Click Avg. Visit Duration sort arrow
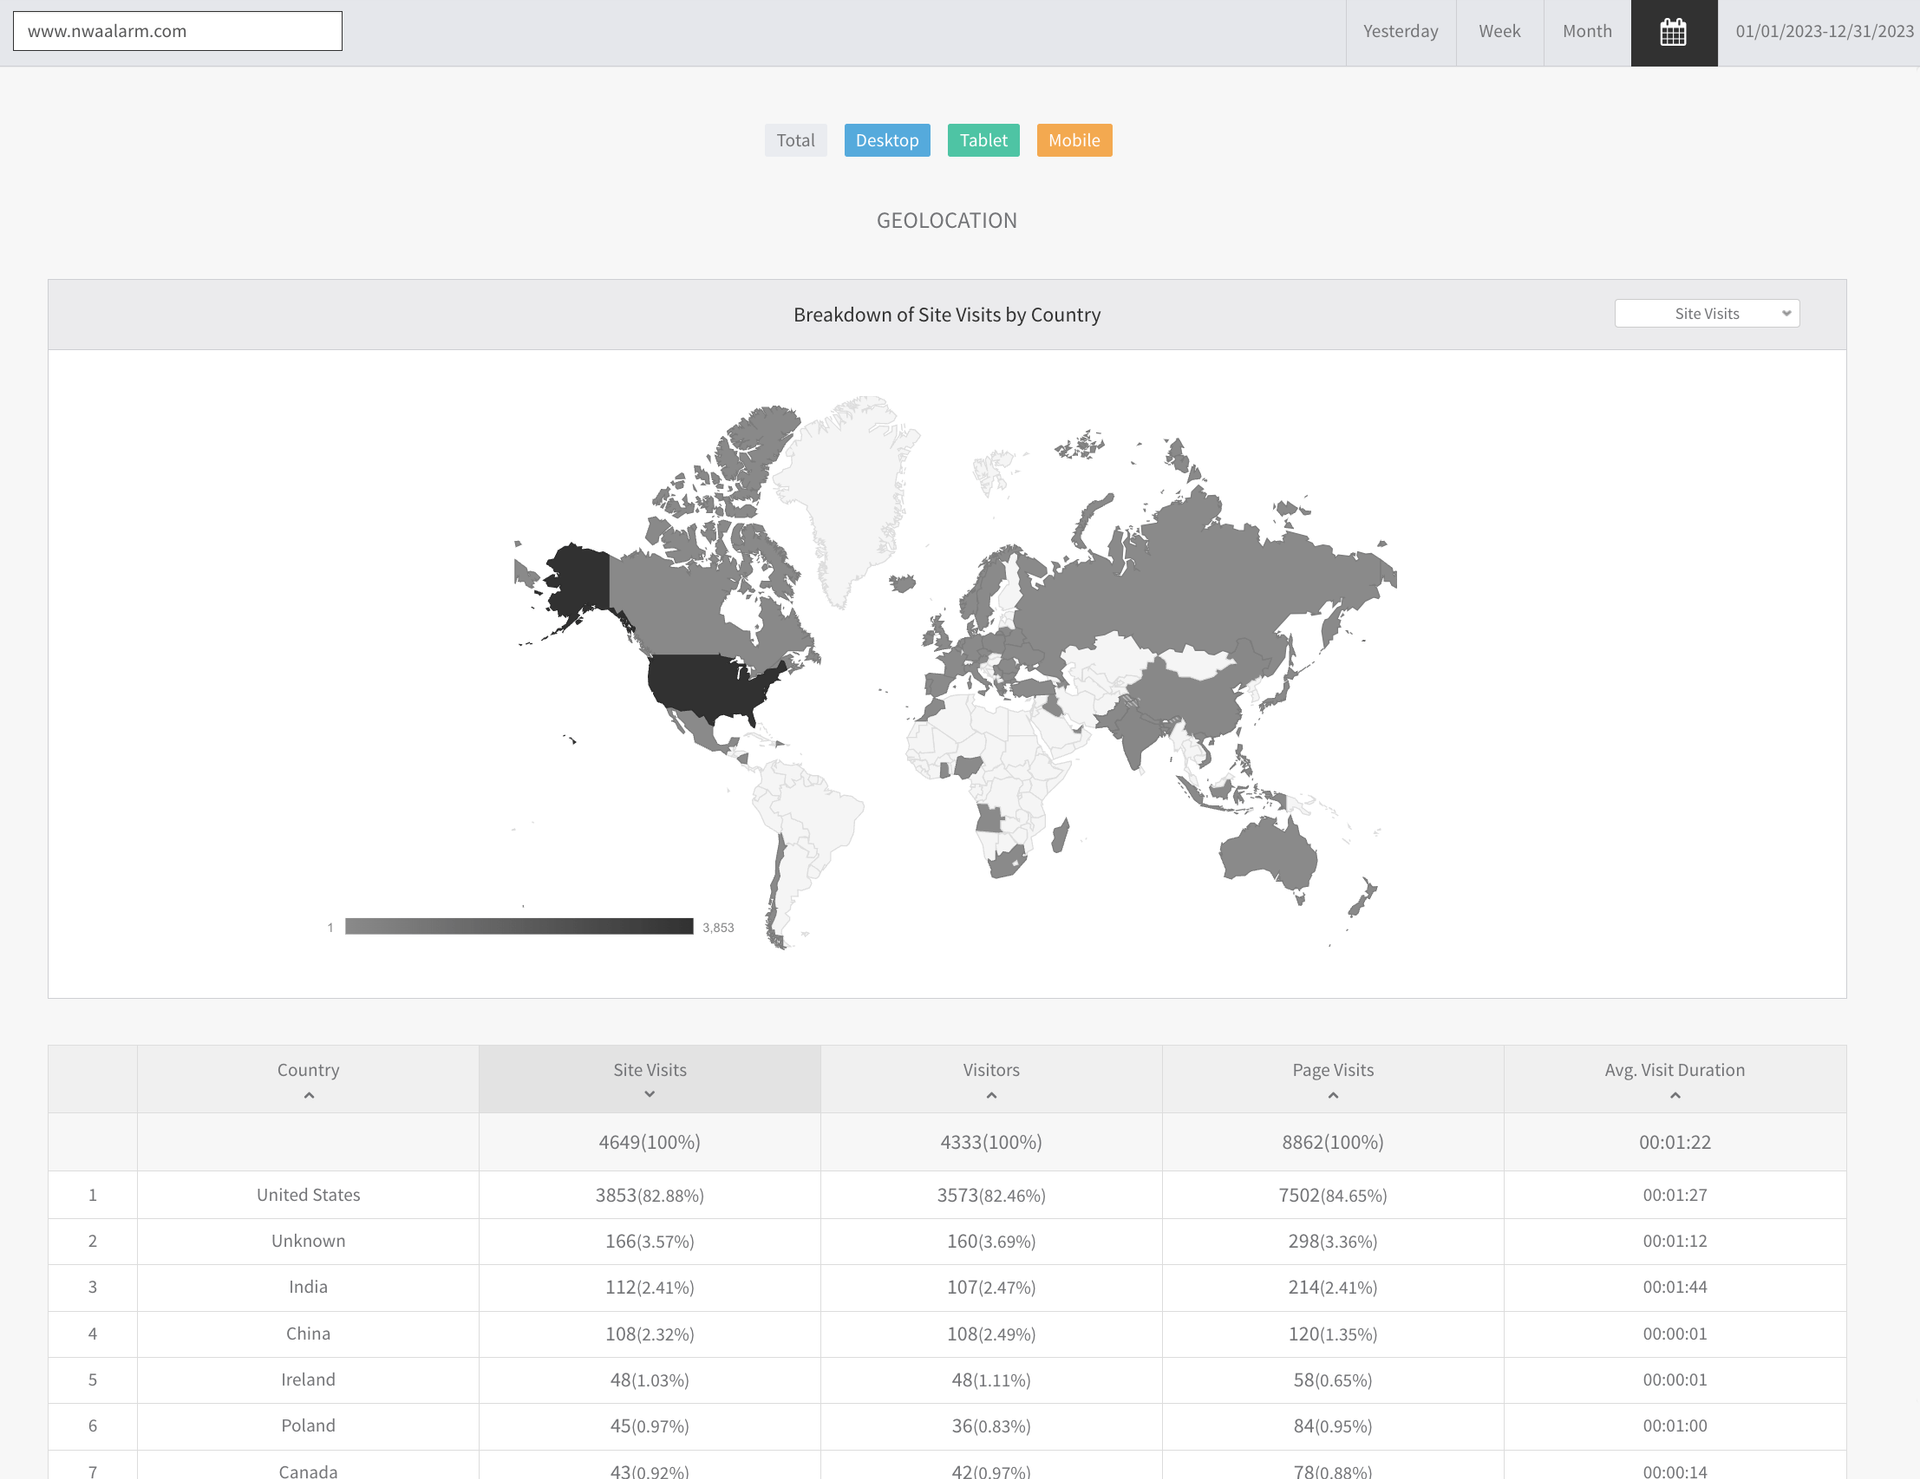The image size is (1920, 1479). pyautogui.click(x=1675, y=1096)
